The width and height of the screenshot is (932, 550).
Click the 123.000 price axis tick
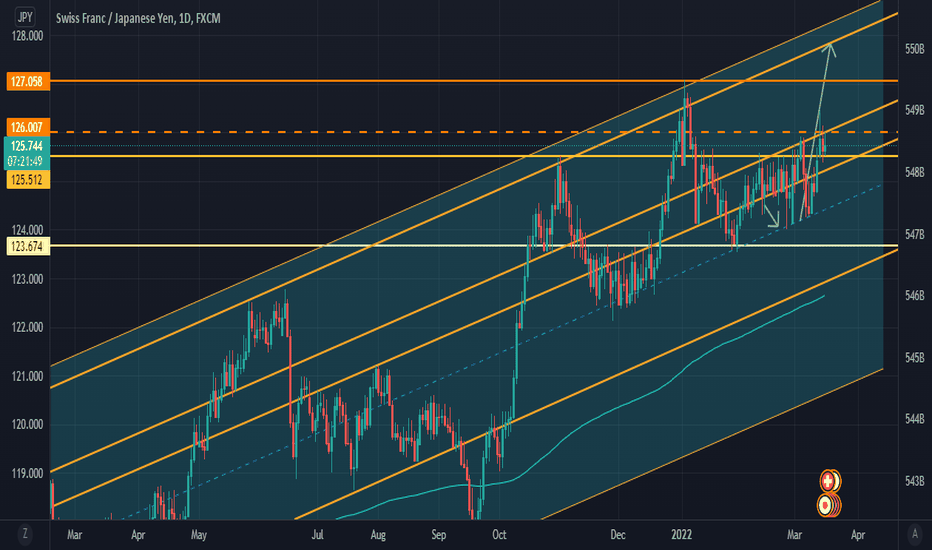(x=27, y=279)
